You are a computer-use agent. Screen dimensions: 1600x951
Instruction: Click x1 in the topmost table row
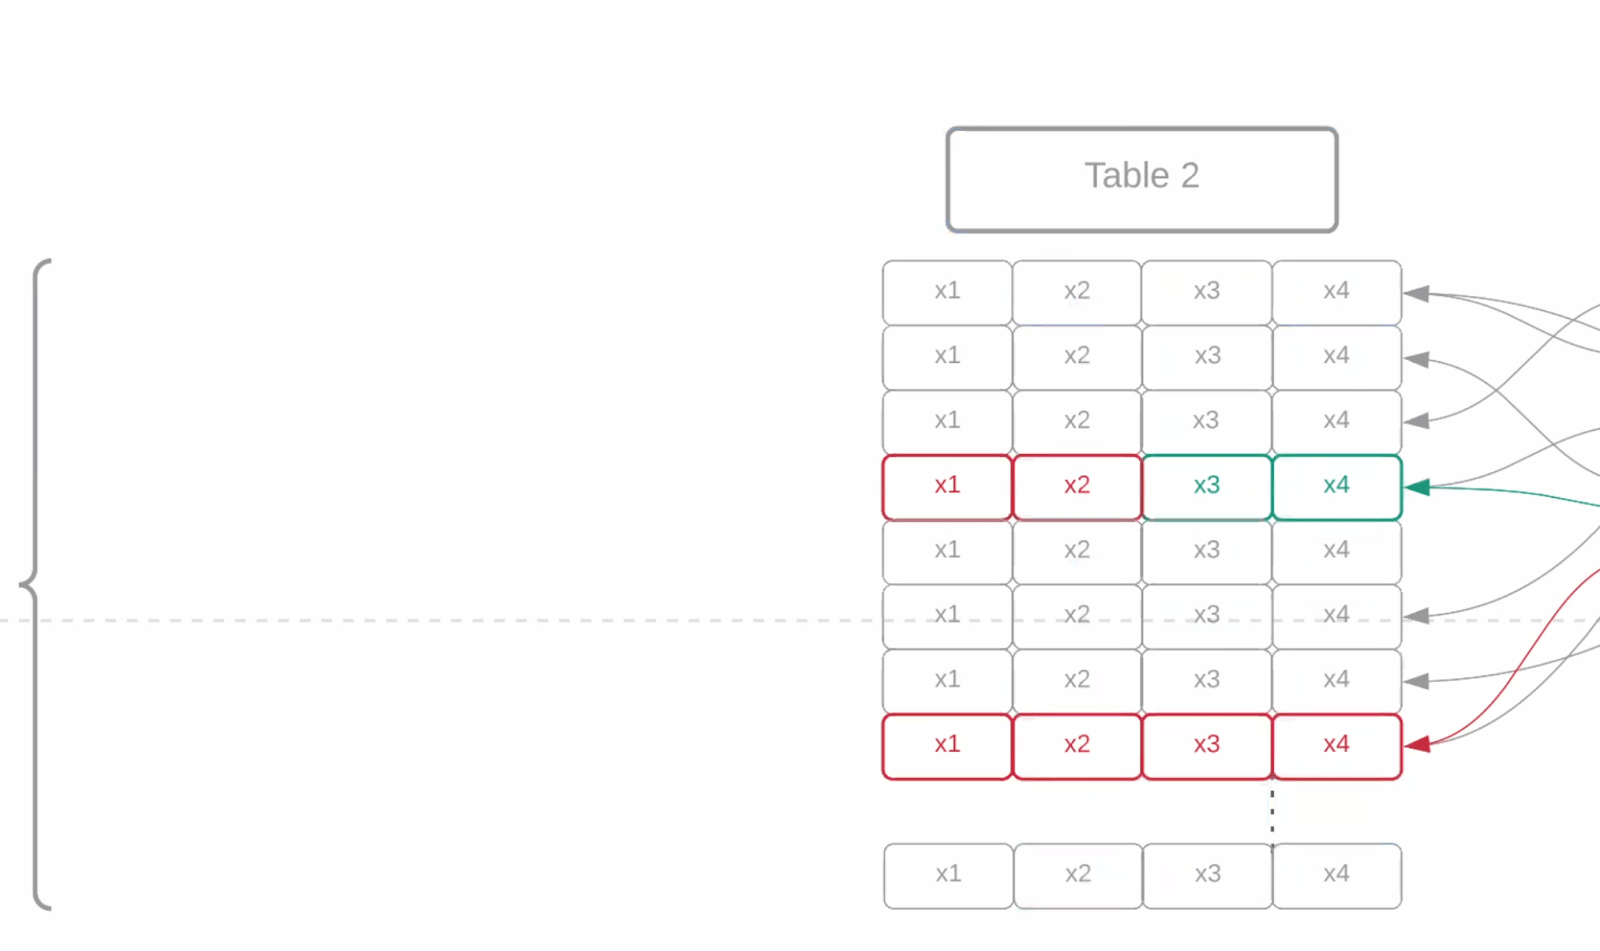tap(947, 292)
